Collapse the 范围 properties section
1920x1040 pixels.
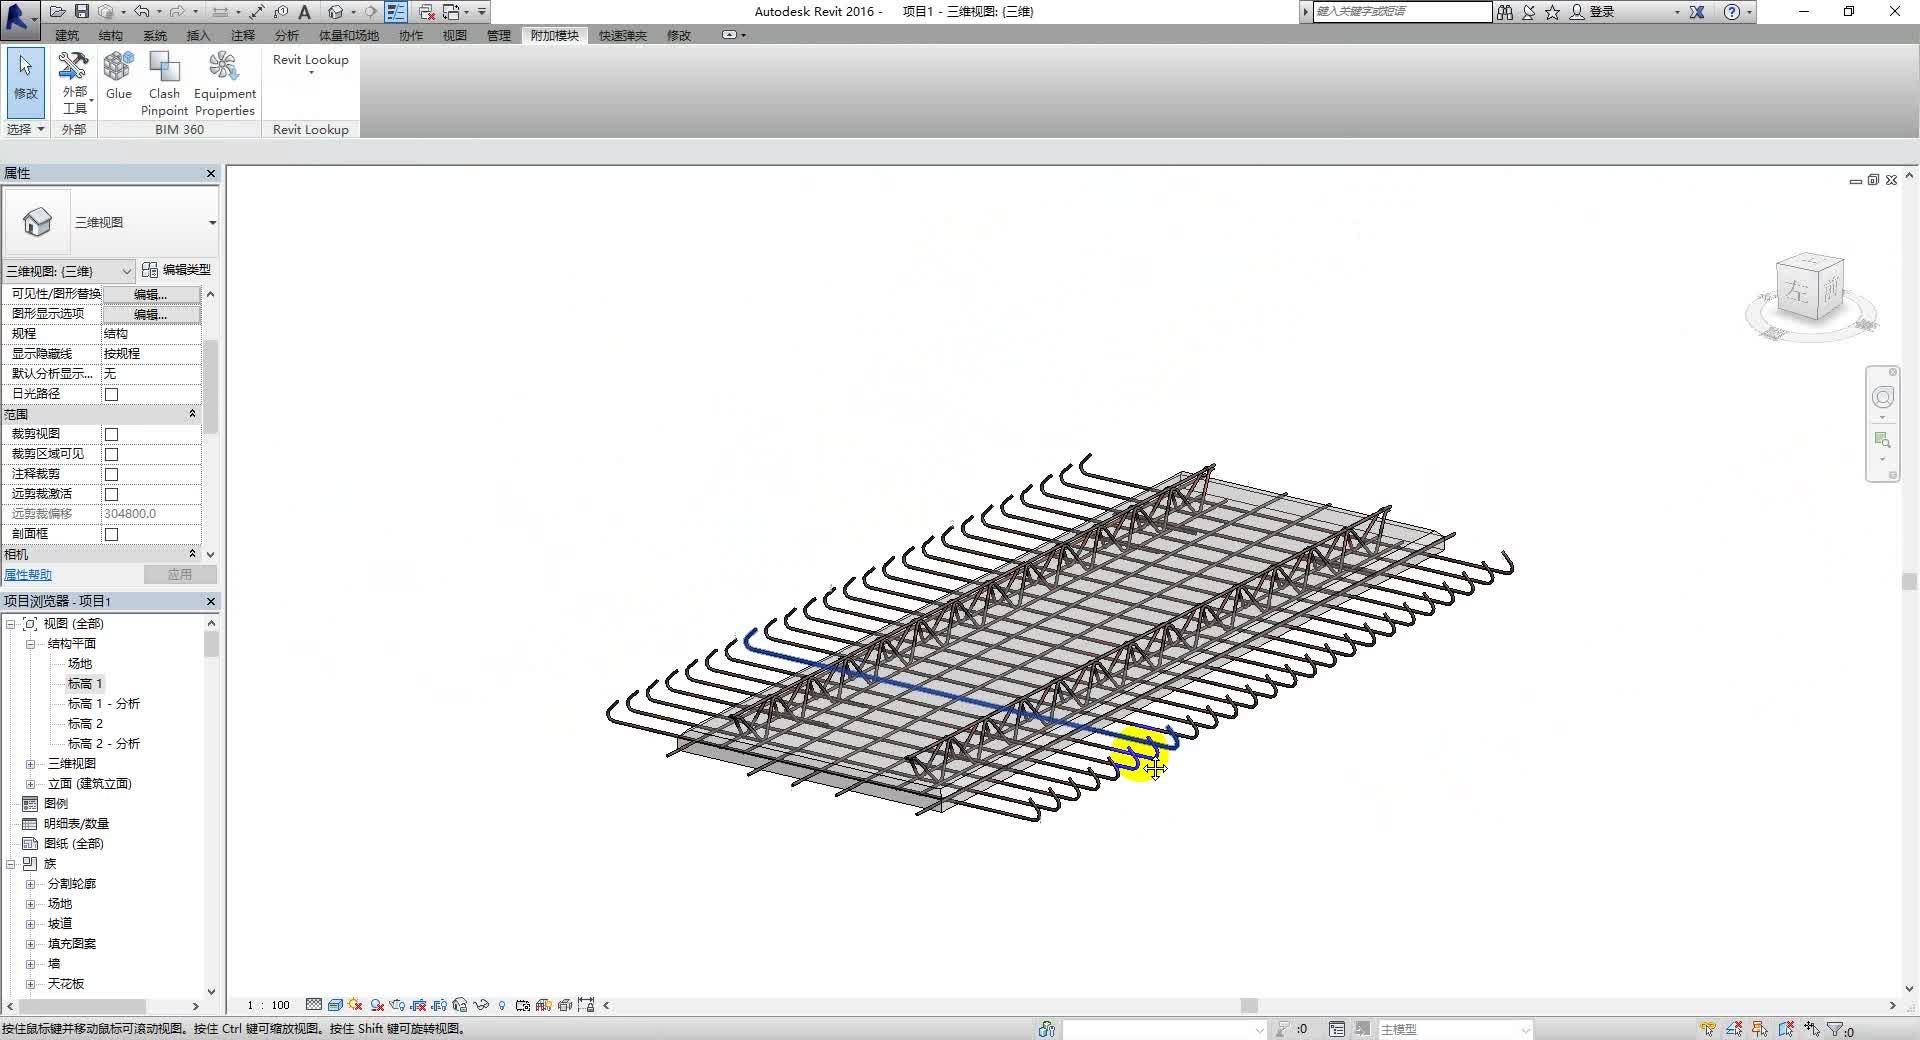coord(193,414)
